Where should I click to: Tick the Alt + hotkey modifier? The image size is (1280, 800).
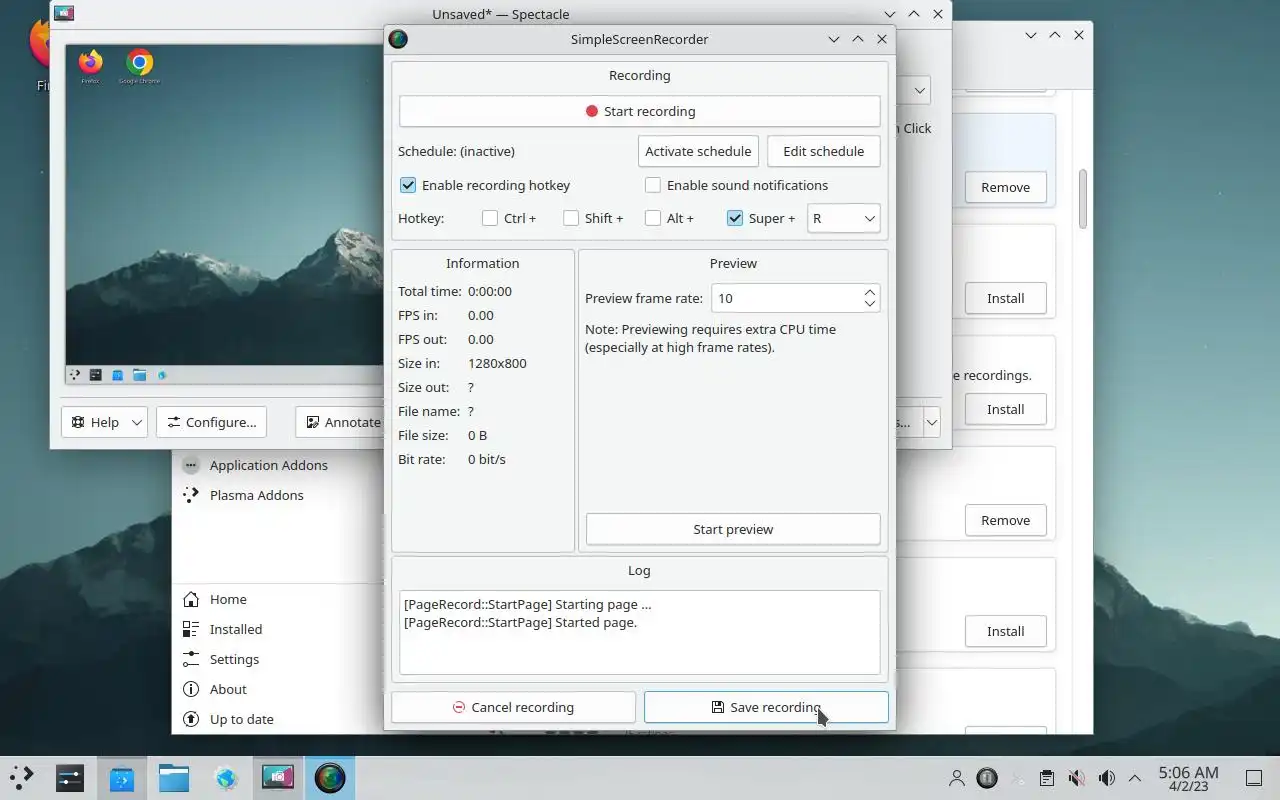(653, 218)
